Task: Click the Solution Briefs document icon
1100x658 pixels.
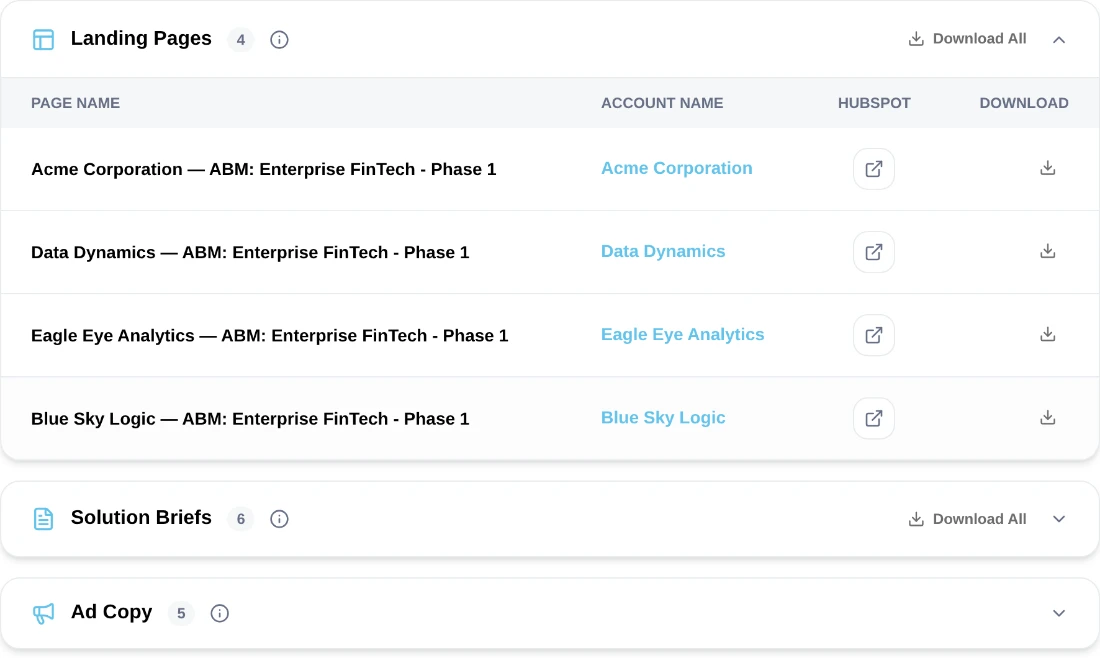Action: [43, 519]
